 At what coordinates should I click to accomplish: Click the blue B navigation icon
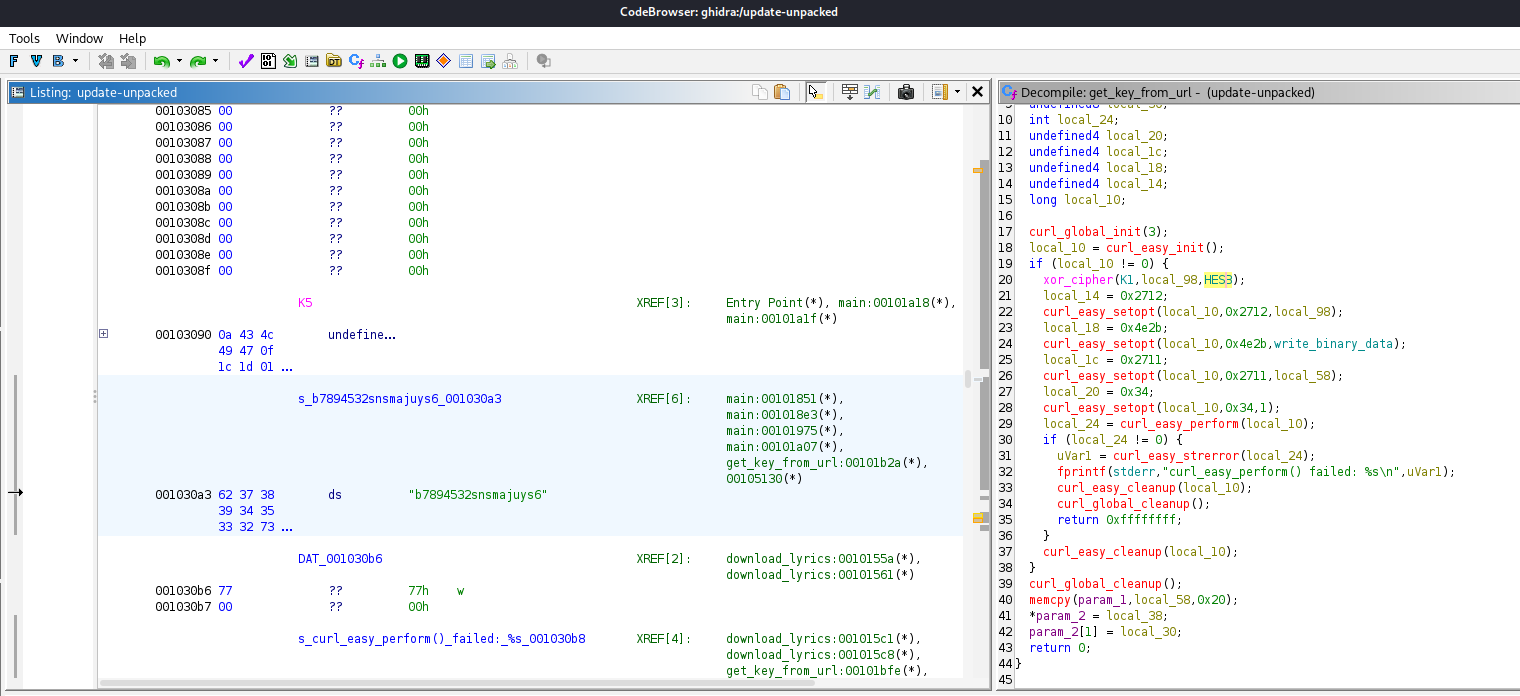[x=58, y=61]
